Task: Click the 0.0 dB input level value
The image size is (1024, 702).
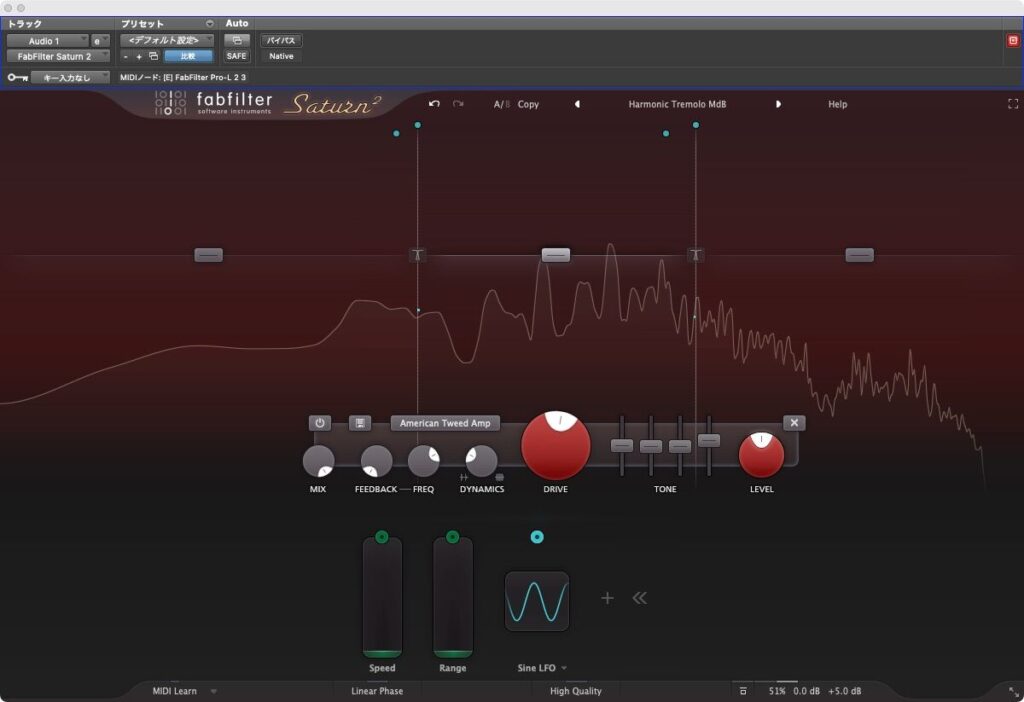Action: [x=806, y=691]
